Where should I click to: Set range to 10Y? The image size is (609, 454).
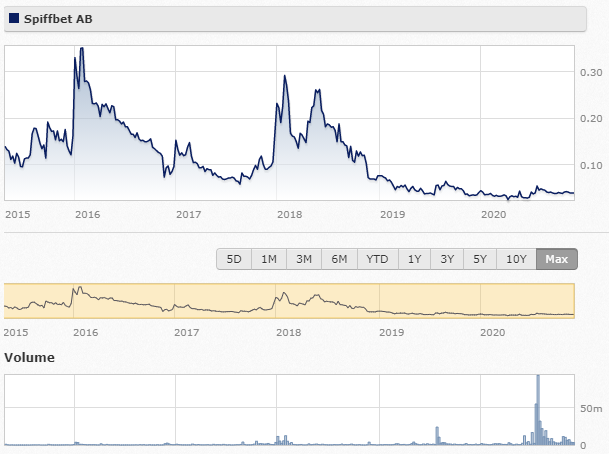[x=516, y=259]
